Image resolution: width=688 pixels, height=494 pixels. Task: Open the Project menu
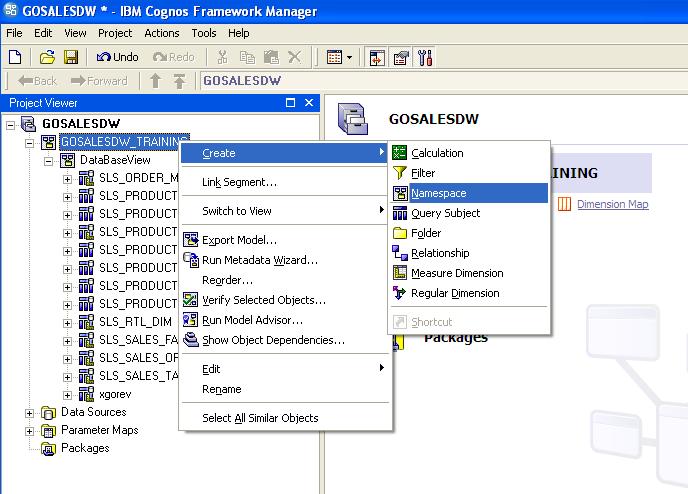(x=115, y=33)
